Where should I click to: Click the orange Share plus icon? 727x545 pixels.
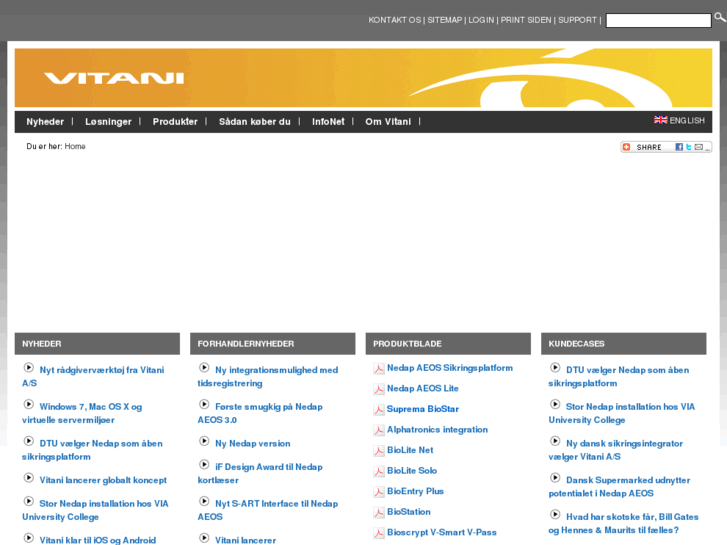[x=626, y=147]
